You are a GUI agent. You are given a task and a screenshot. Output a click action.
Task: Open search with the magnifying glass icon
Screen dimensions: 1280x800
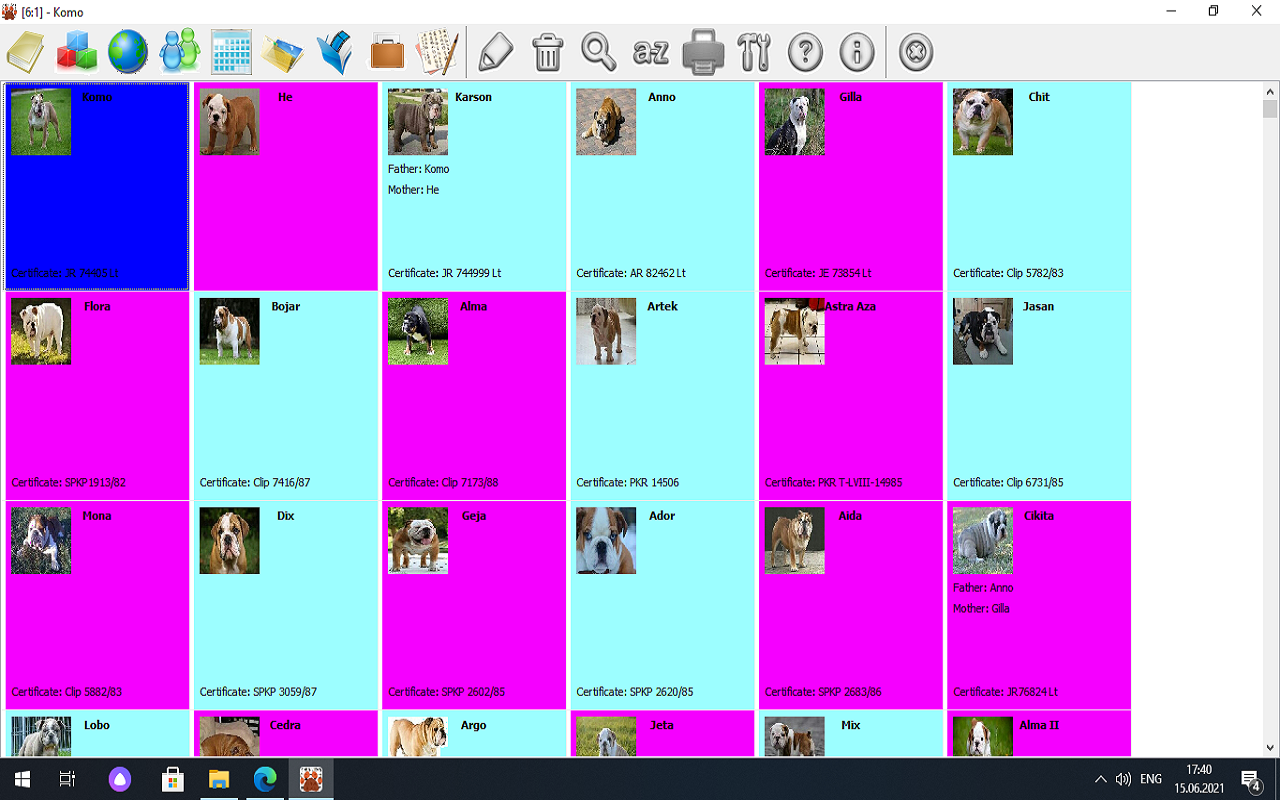[599, 51]
